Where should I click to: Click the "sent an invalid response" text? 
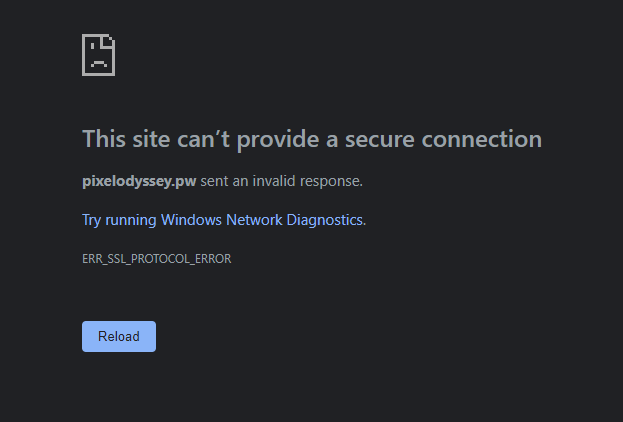(281, 181)
